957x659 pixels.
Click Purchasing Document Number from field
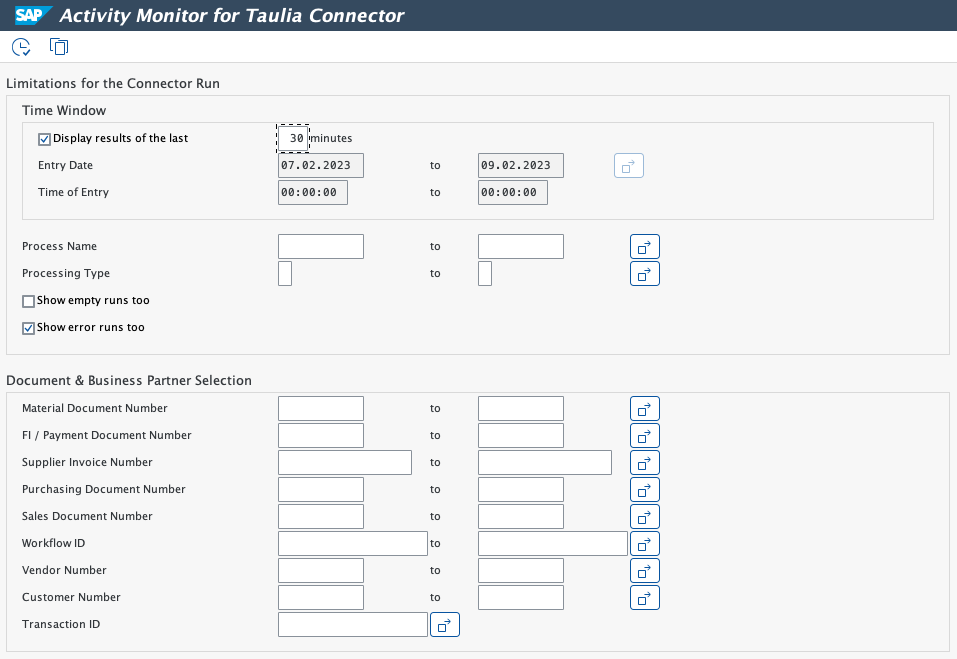321,489
